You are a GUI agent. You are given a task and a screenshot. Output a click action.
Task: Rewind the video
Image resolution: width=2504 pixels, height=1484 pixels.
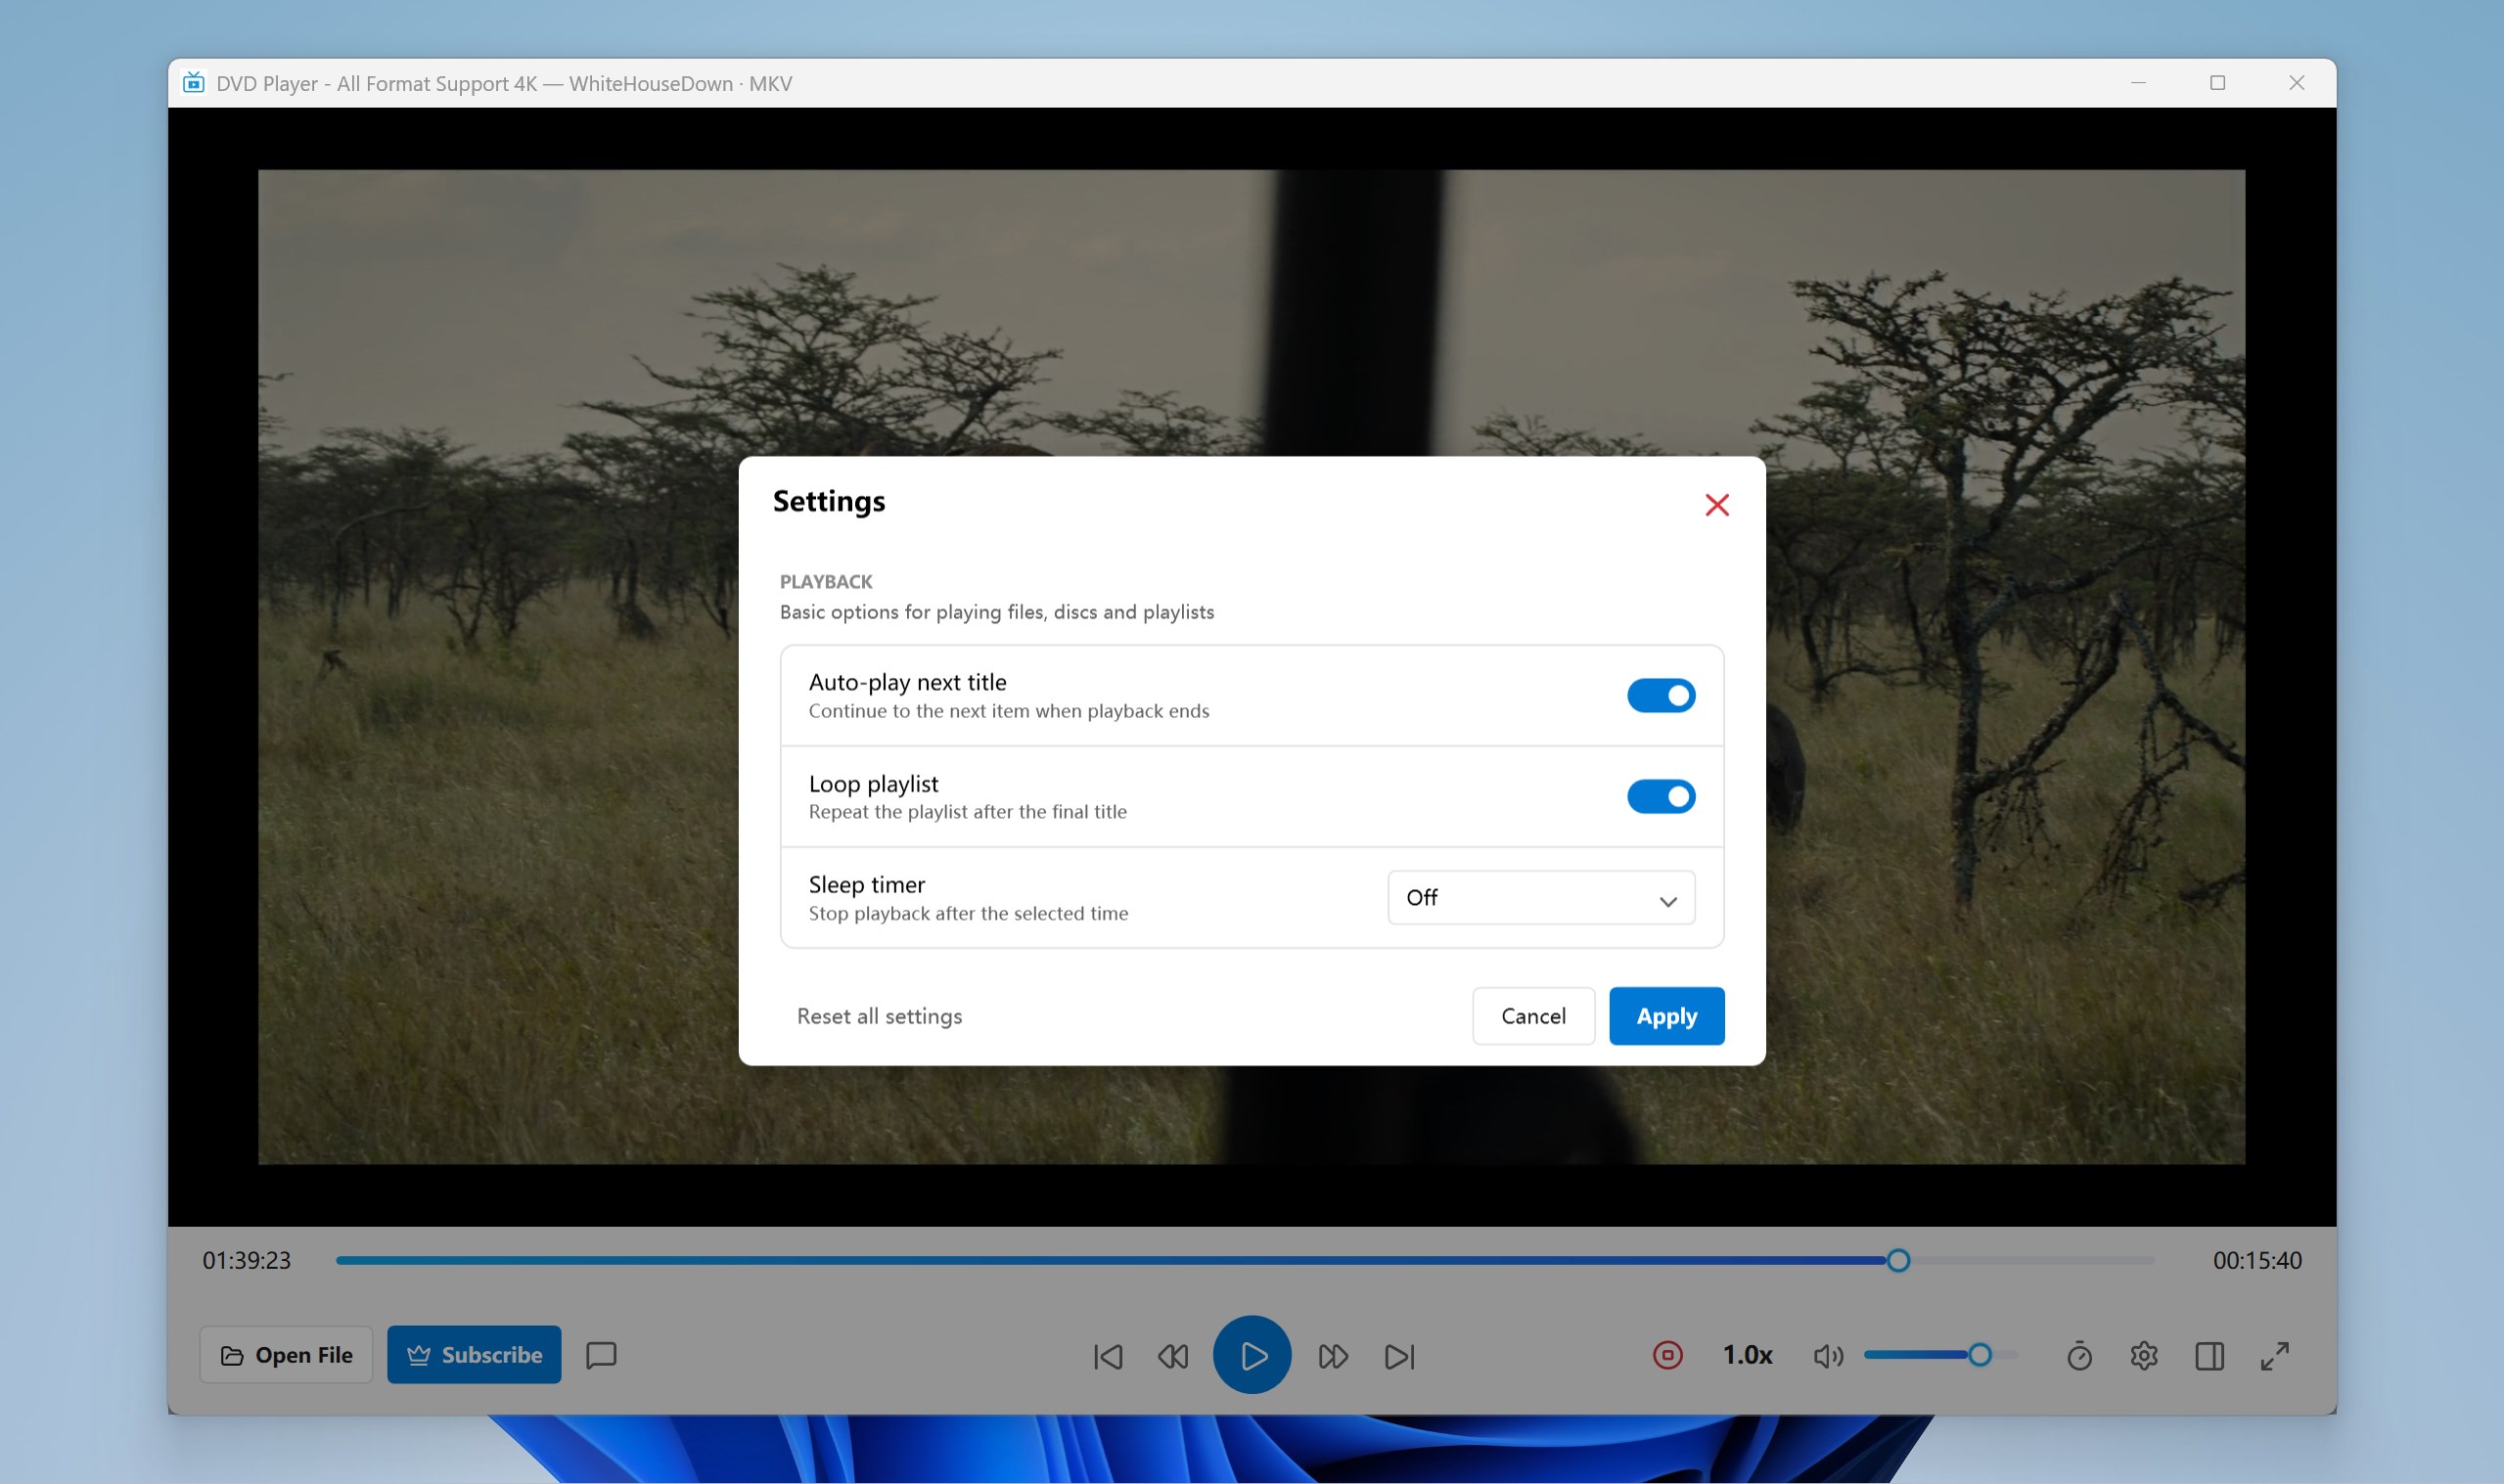coord(1173,1356)
